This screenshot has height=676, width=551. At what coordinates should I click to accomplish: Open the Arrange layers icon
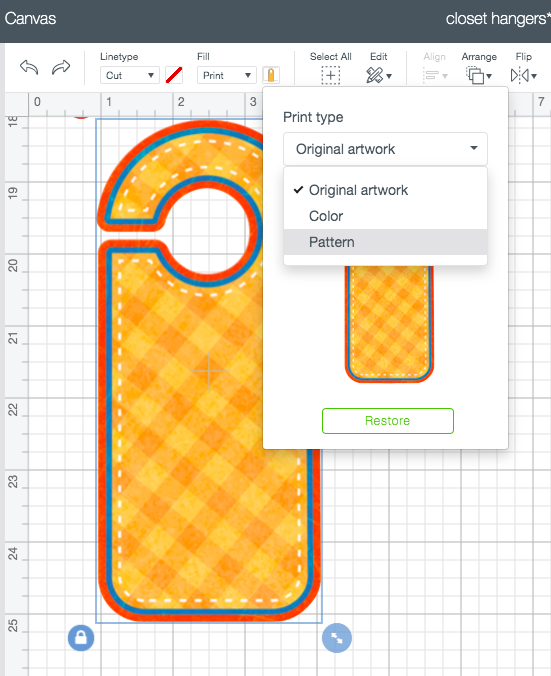coord(479,75)
